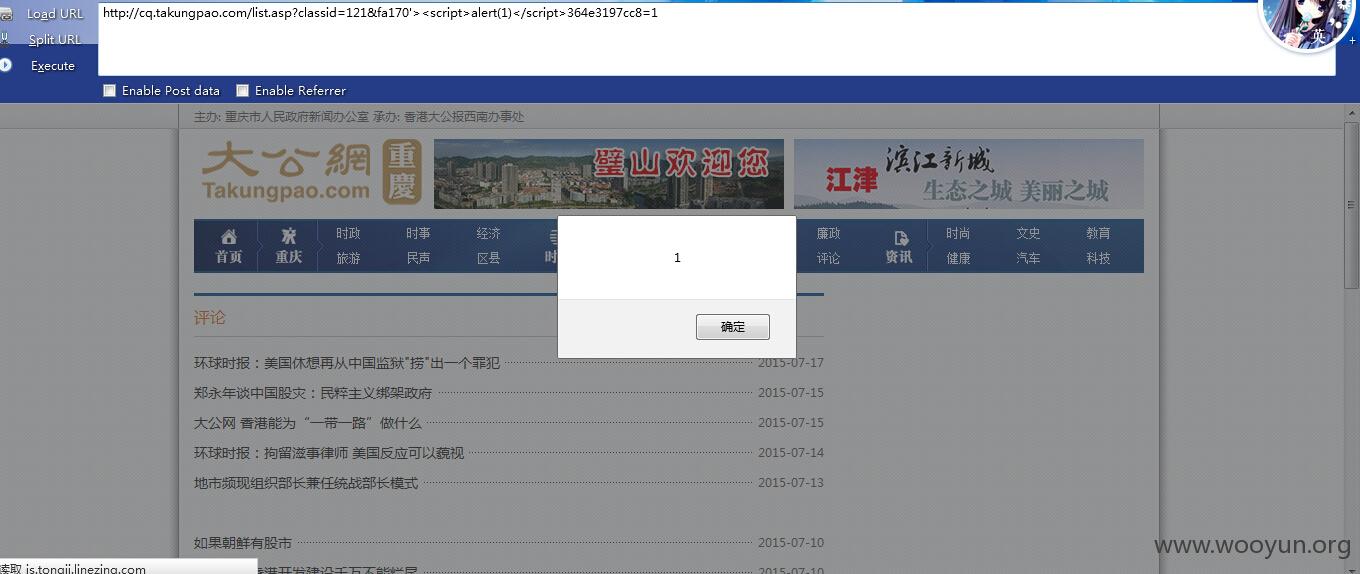The image size is (1360, 574).
Task: Click the Execute icon
Action: coord(5,65)
